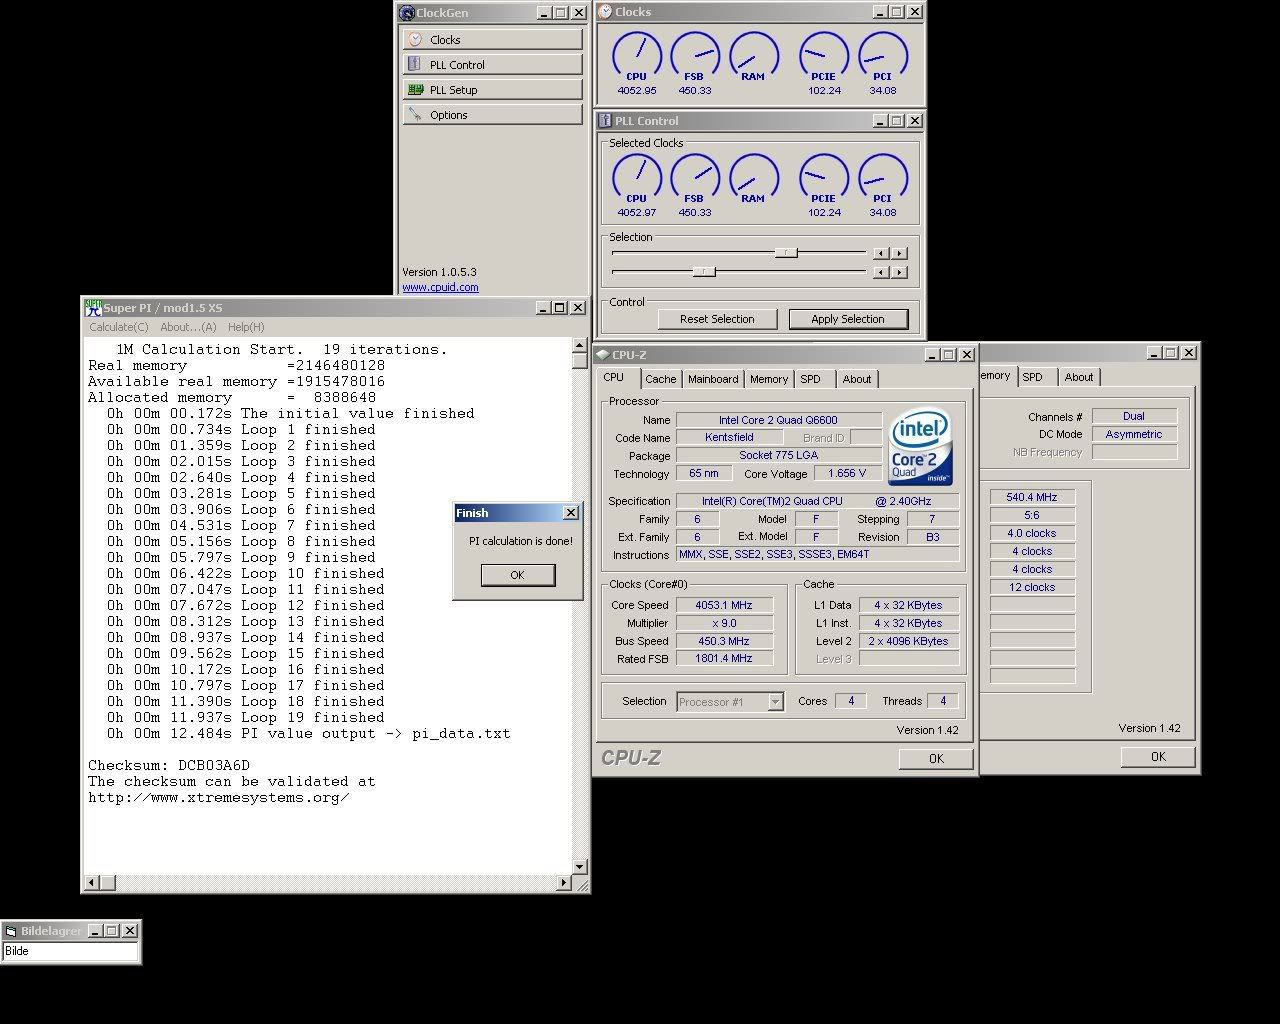Switch to Mainboard tab in CPU-Z
The width and height of the screenshot is (1280, 1024).
(713, 379)
